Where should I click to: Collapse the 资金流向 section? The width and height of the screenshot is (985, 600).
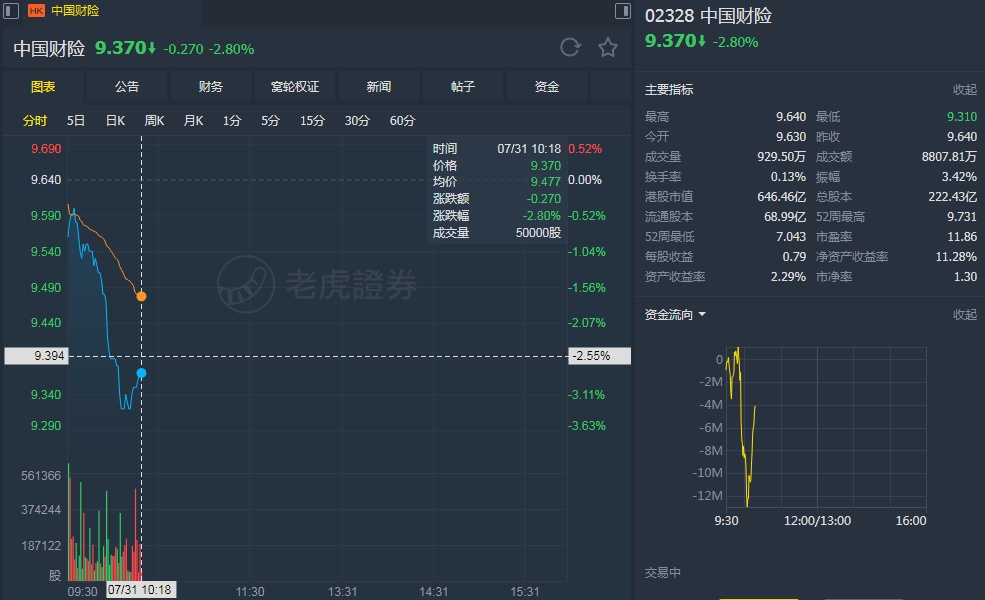click(x=964, y=315)
